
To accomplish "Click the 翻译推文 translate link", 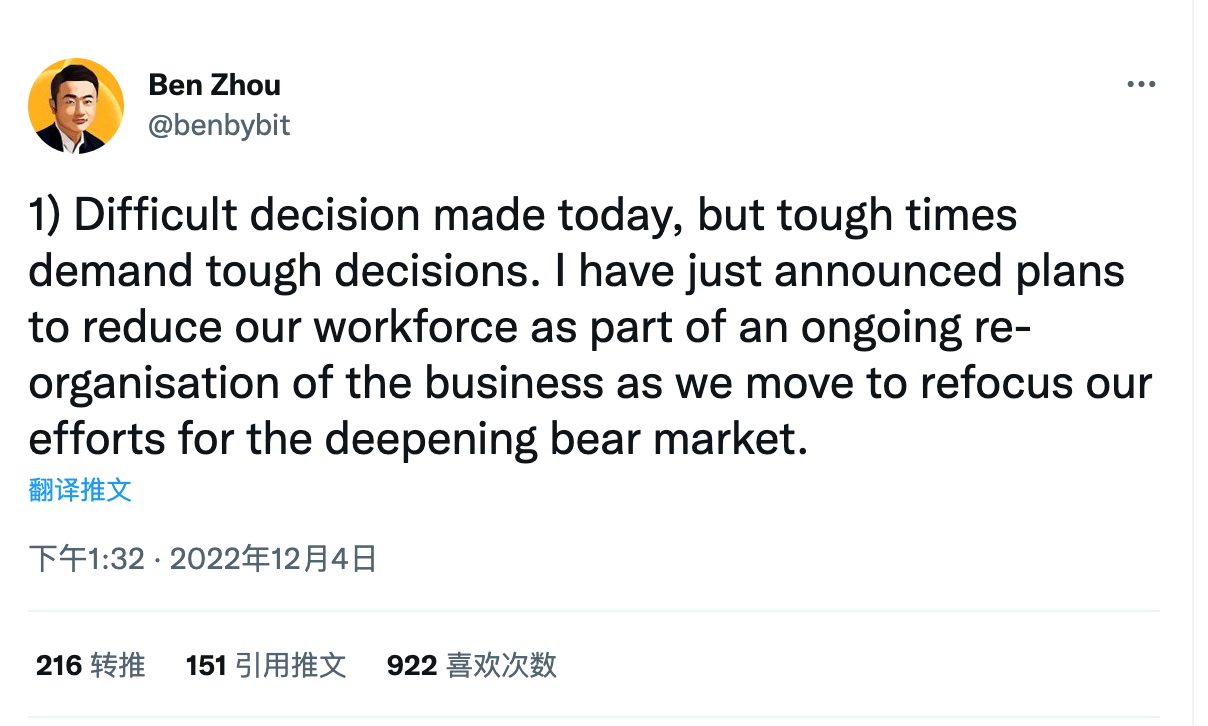I will click(81, 490).
